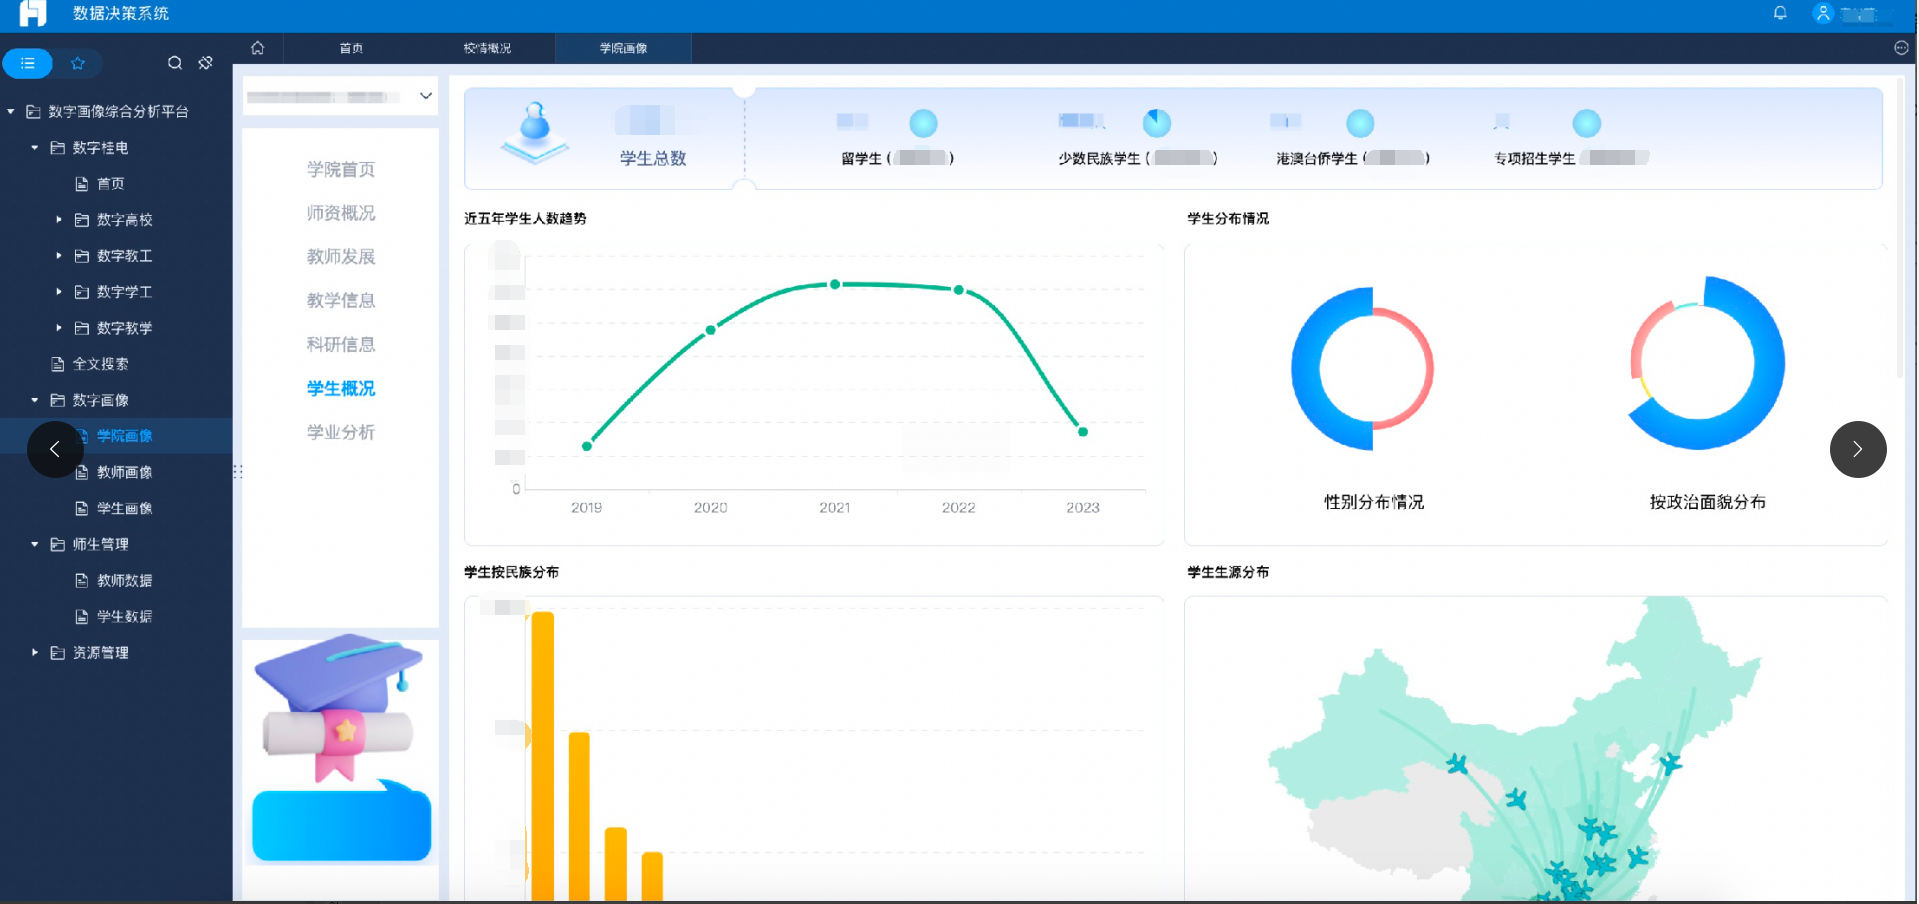The height and width of the screenshot is (904, 1919).
Task: Click the 2021 data point on trend chart
Action: [835, 285]
